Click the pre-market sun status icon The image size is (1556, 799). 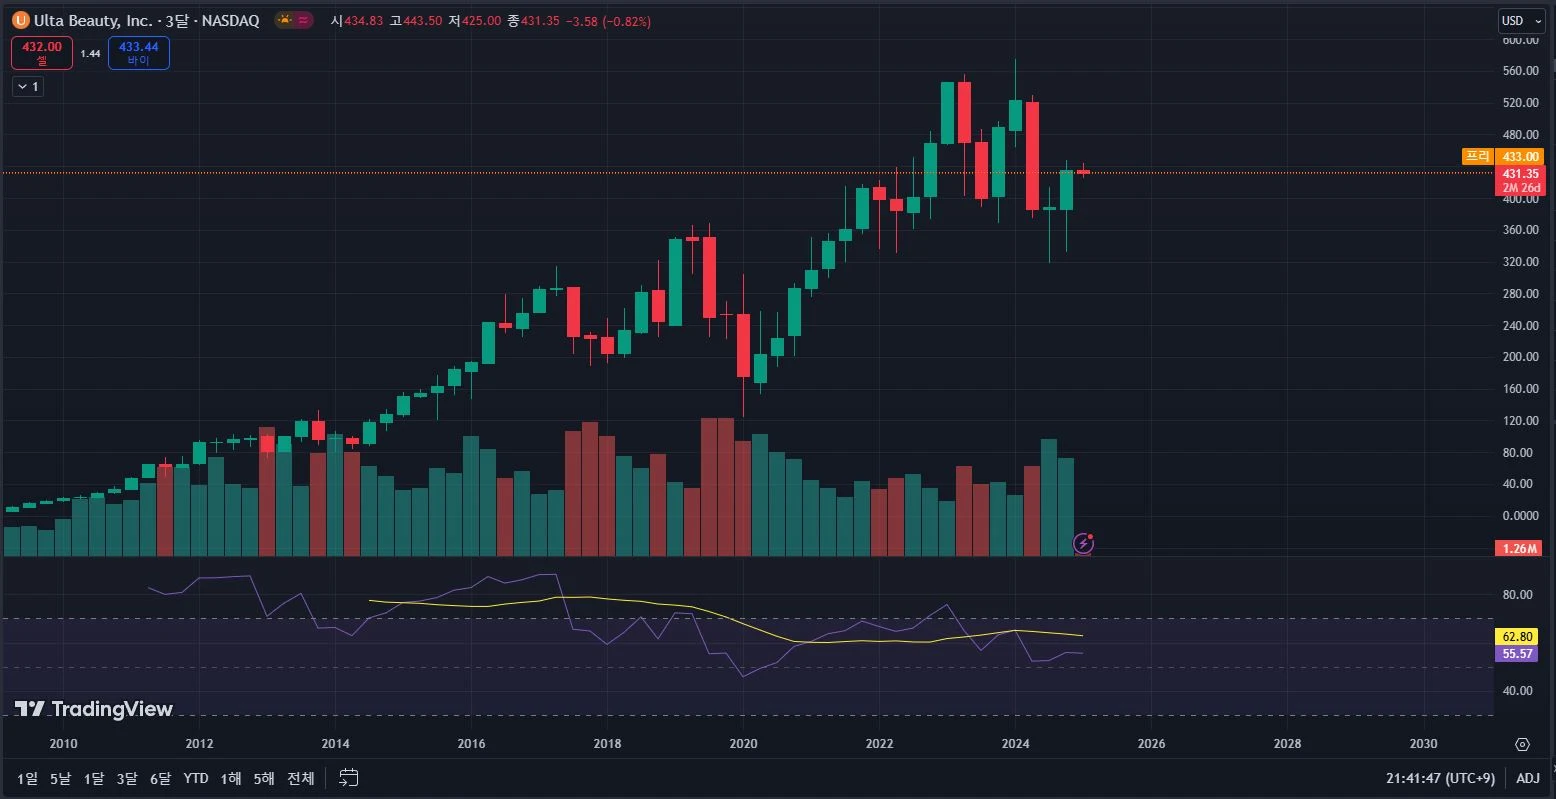(285, 20)
